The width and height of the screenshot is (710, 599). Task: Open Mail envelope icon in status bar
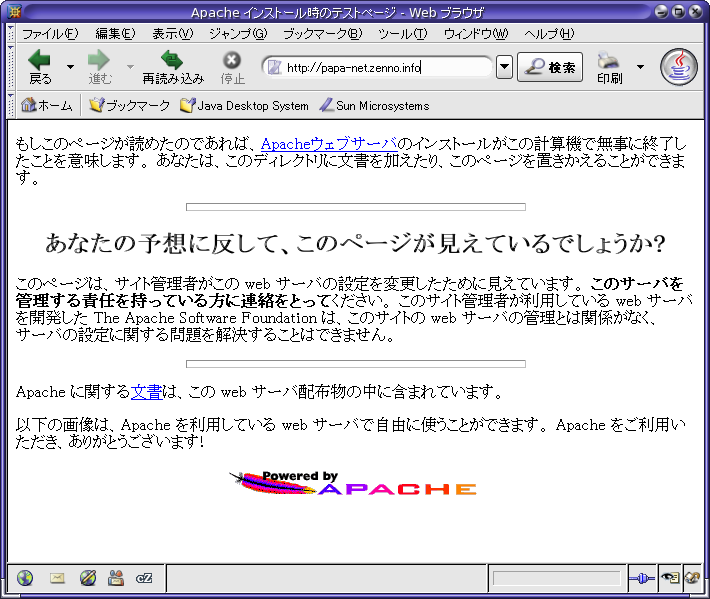pyautogui.click(x=57, y=578)
